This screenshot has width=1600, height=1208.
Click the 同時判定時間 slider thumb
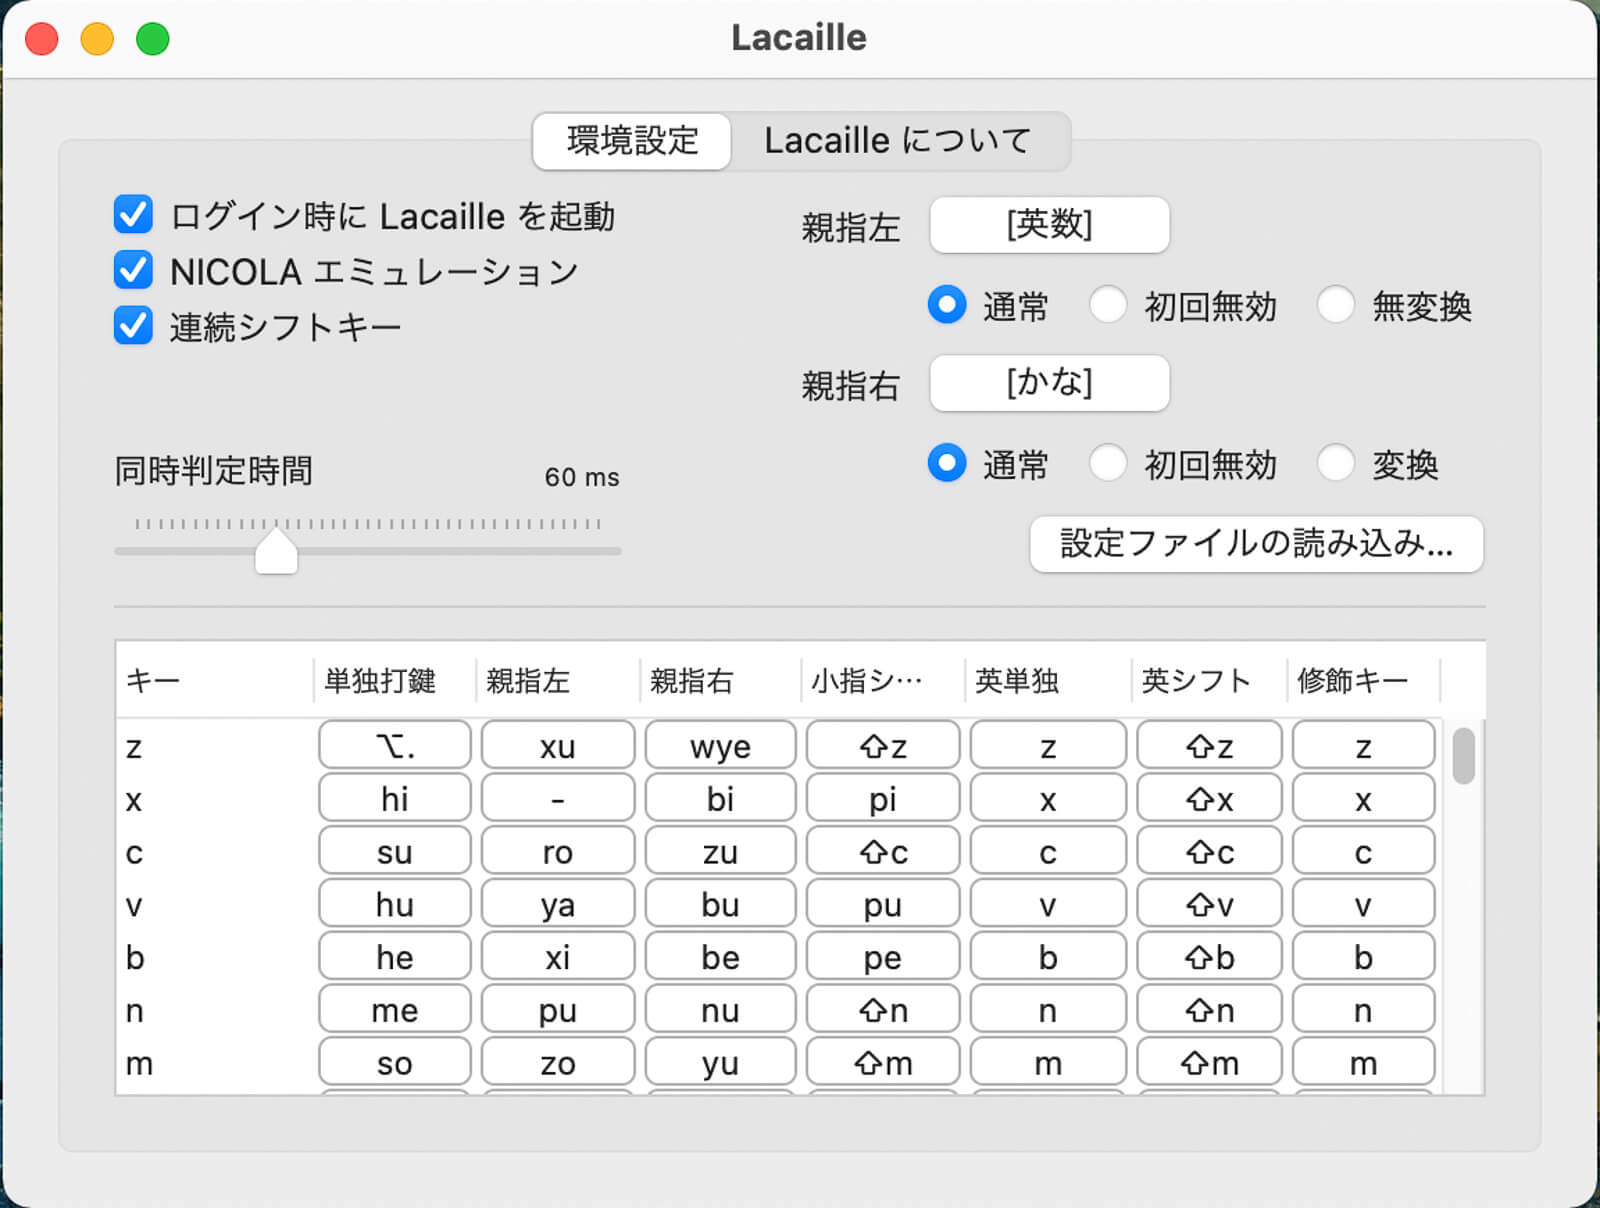point(276,551)
